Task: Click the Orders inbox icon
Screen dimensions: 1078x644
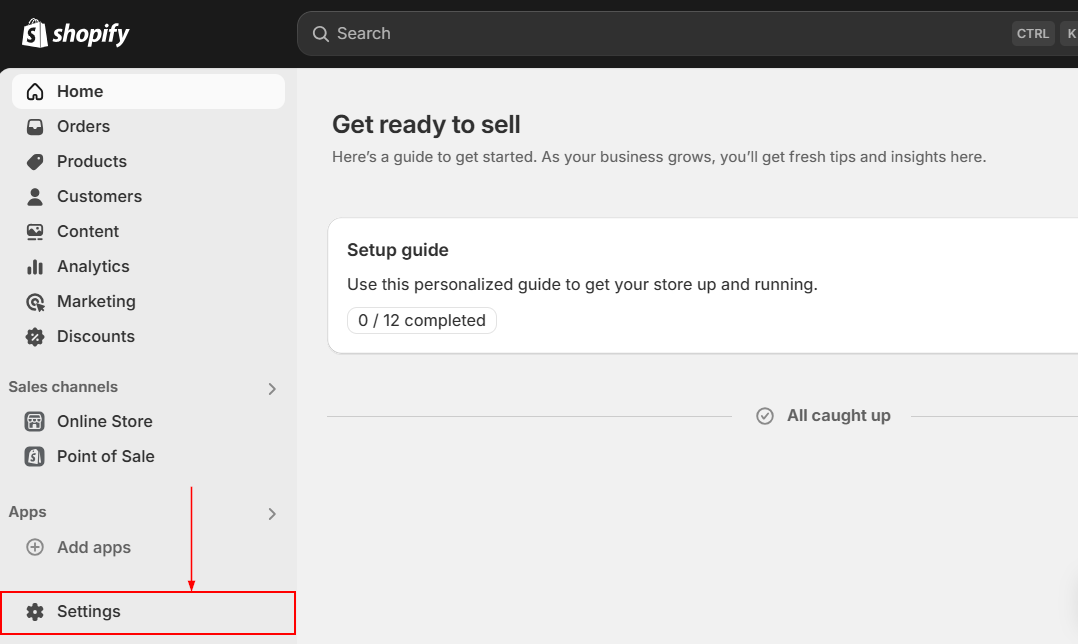Action: (35, 127)
